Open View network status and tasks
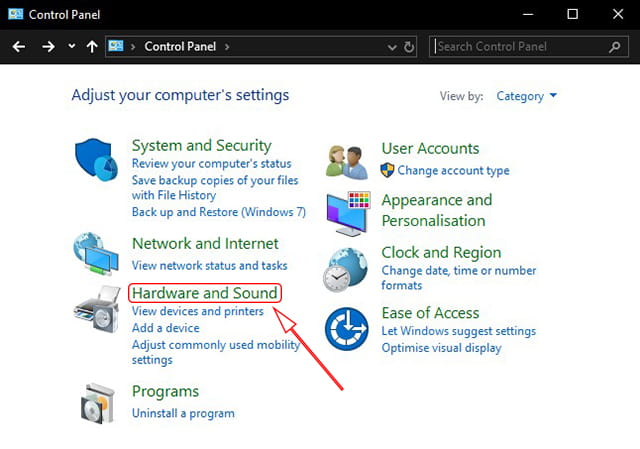The width and height of the screenshot is (640, 449). click(209, 265)
